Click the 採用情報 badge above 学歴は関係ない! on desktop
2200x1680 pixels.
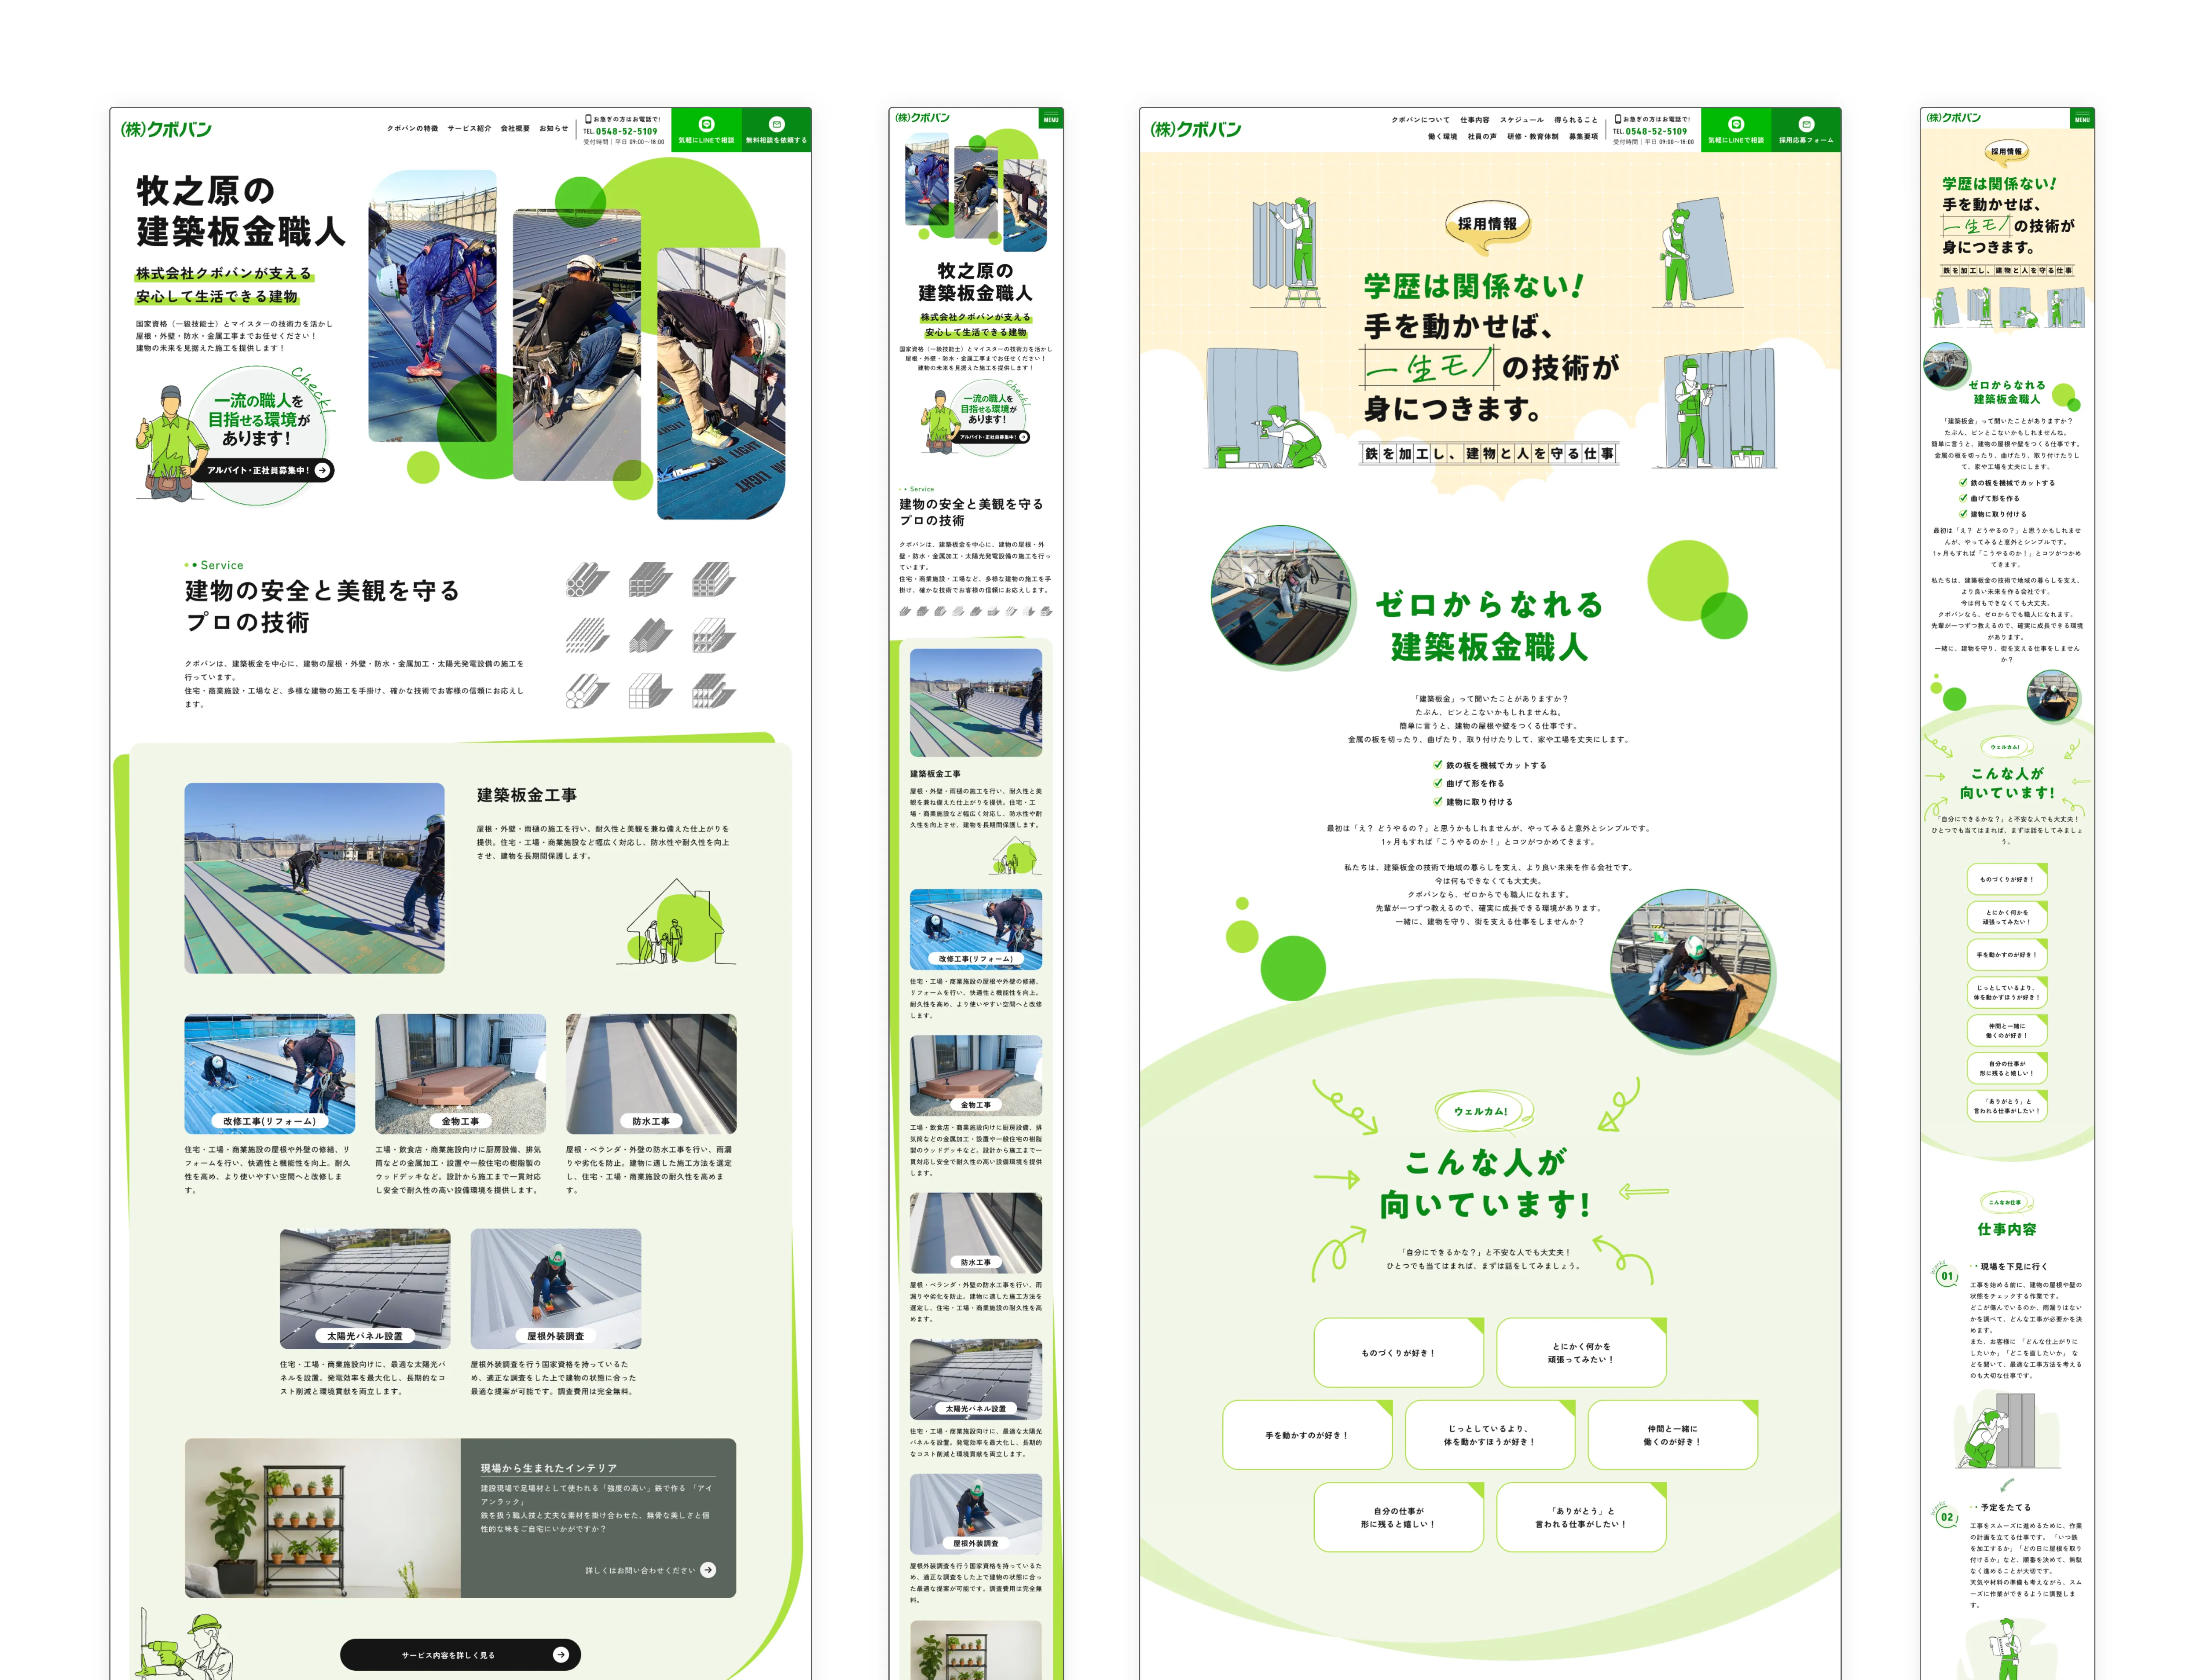point(1487,224)
